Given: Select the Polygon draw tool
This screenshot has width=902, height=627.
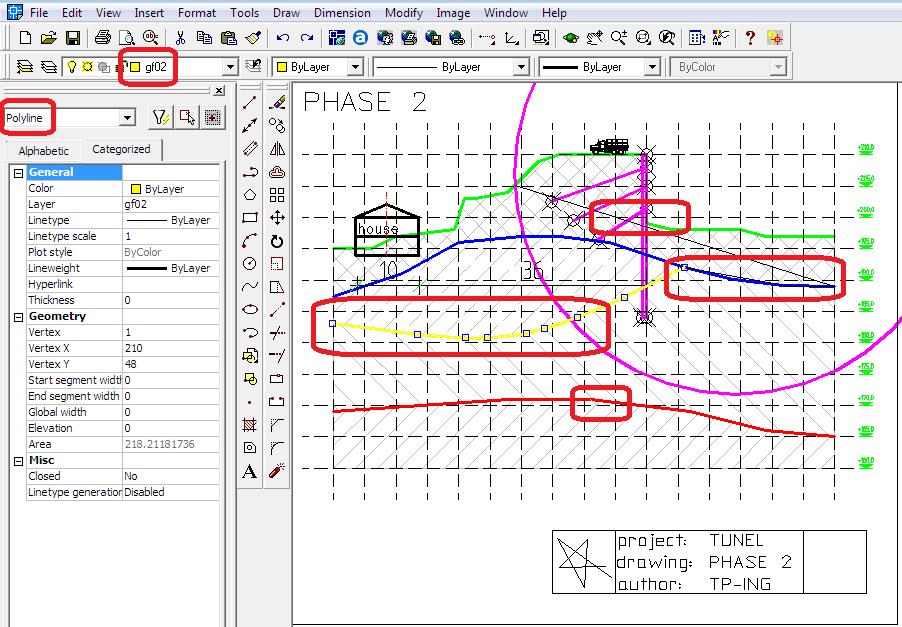Looking at the screenshot, I should 250,195.
